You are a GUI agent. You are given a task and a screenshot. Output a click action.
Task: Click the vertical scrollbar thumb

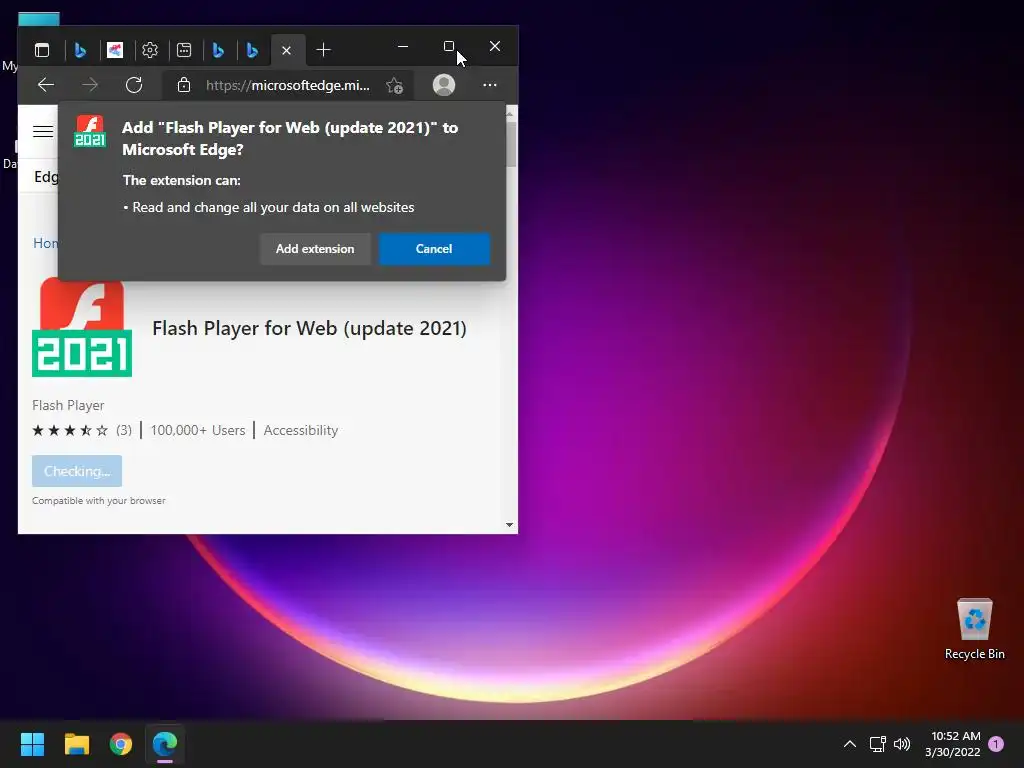pyautogui.click(x=510, y=144)
